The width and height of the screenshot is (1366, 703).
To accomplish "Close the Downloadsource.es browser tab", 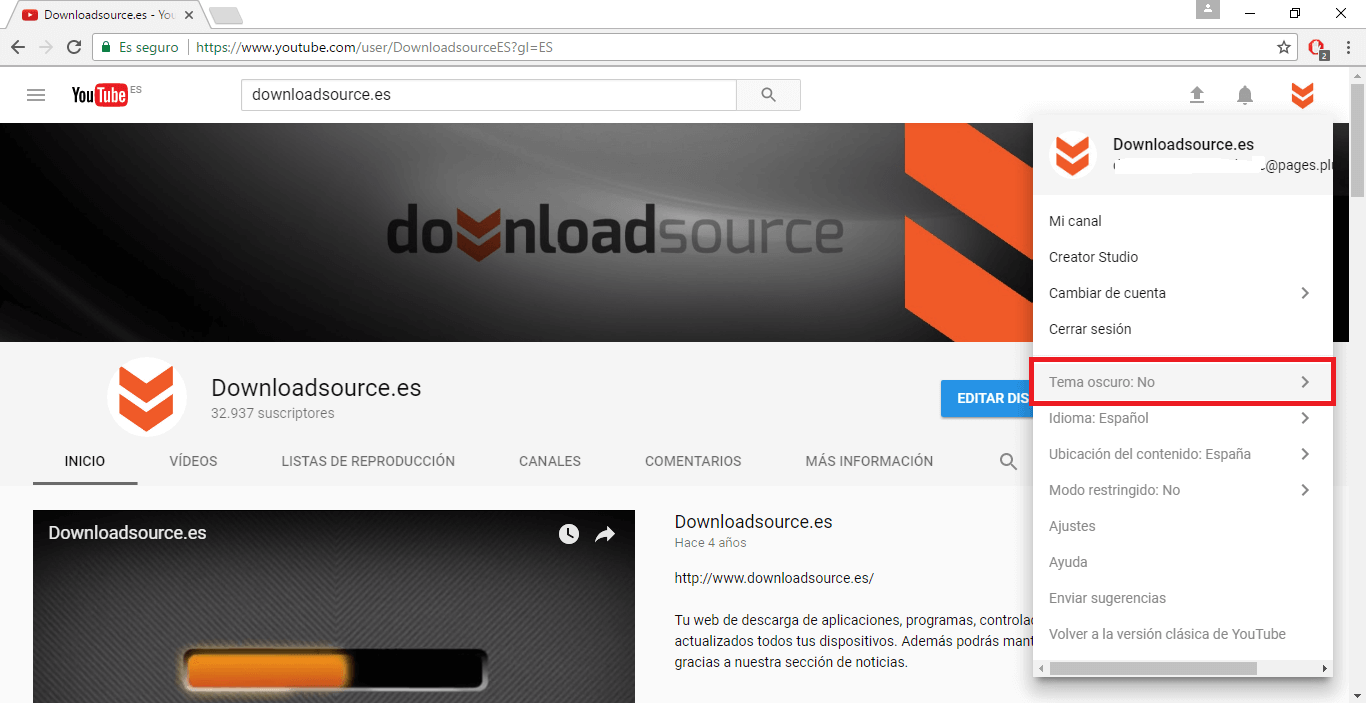I will click(189, 15).
